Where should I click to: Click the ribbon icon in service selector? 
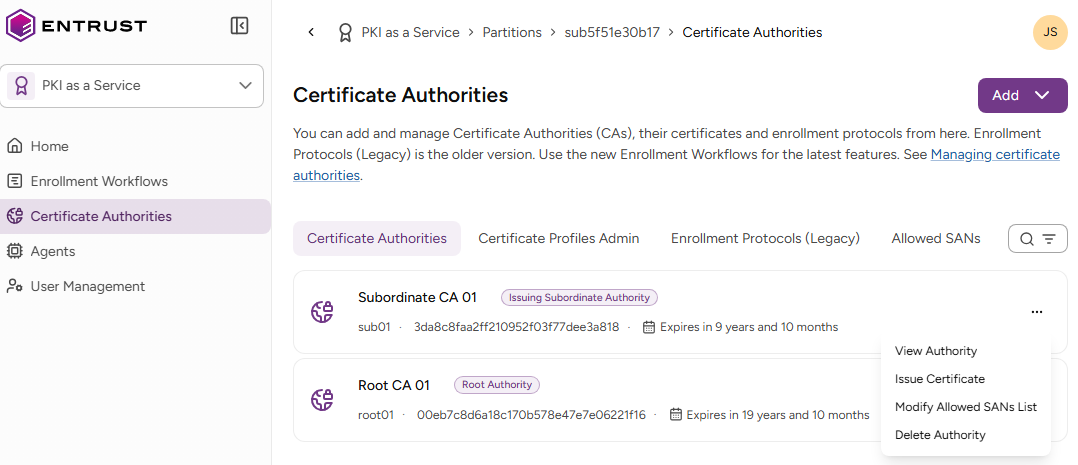(x=21, y=86)
